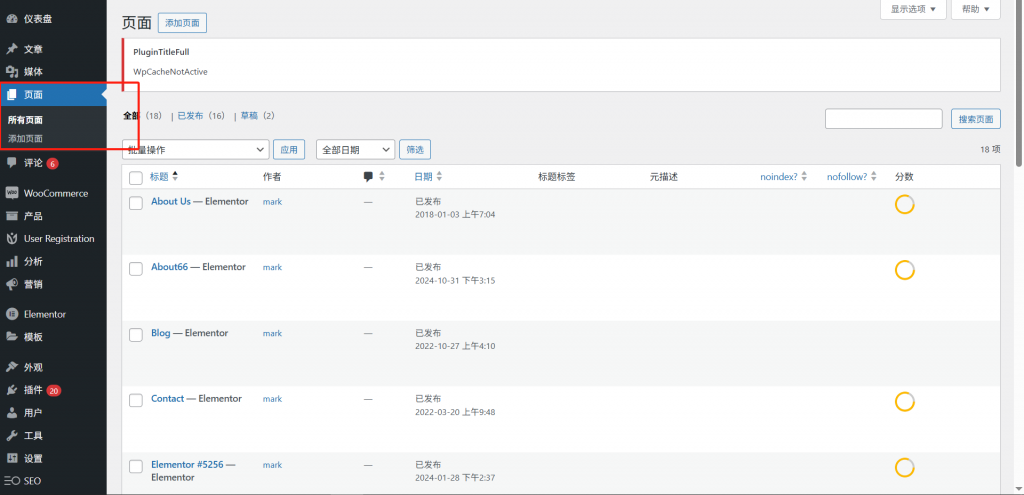Click author mark in Blog row
1024x495 pixels.
(272, 334)
